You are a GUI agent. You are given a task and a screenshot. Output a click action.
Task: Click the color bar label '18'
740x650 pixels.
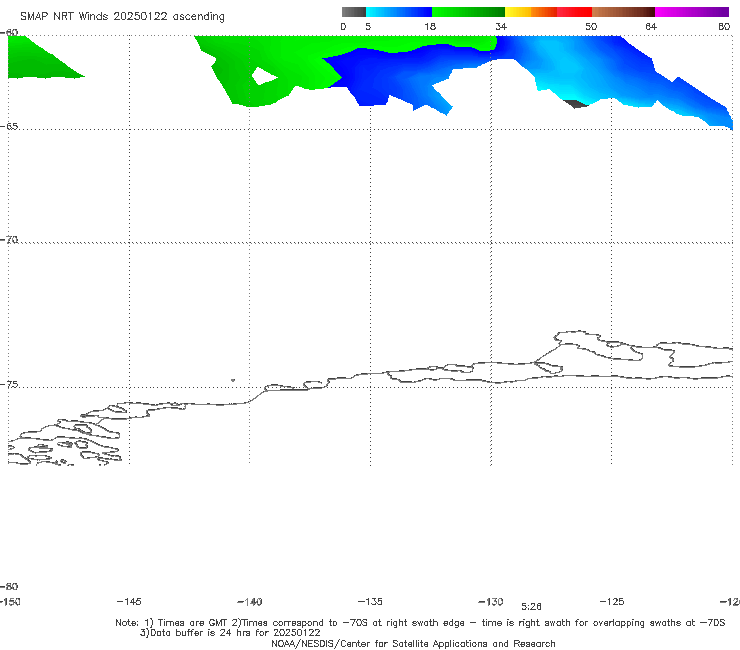[x=430, y=26]
